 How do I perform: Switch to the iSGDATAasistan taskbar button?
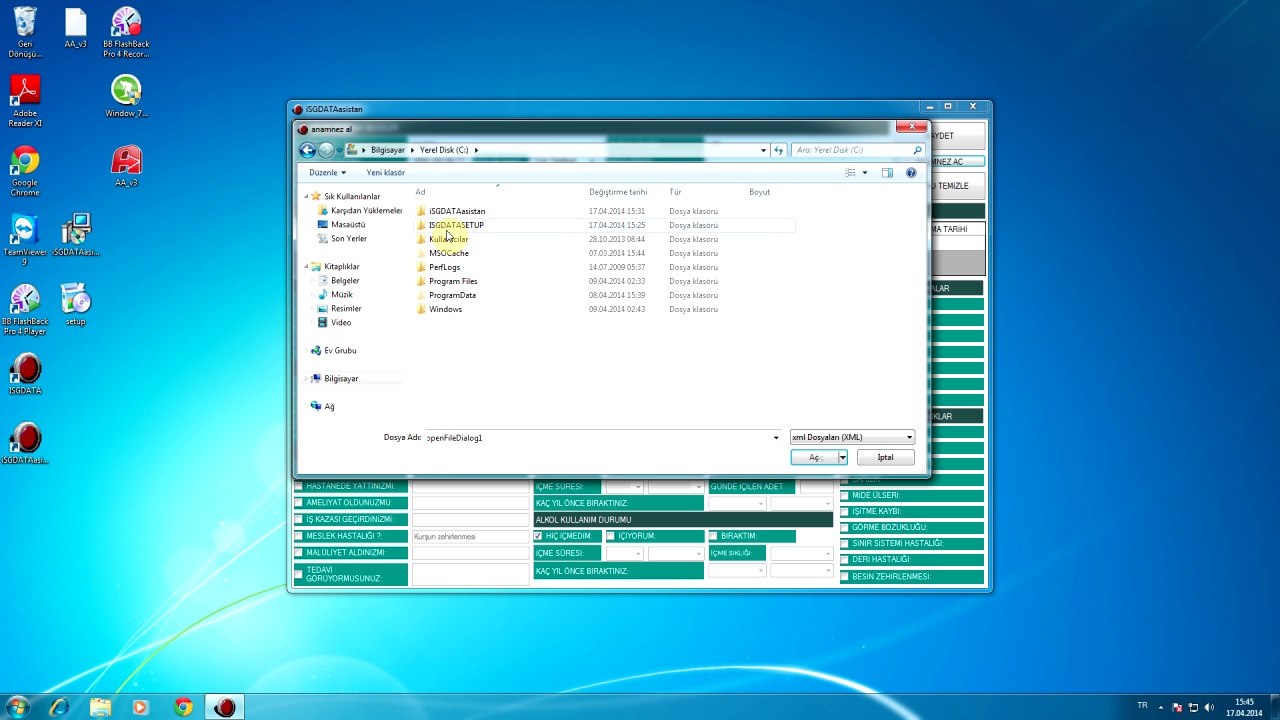pos(225,707)
